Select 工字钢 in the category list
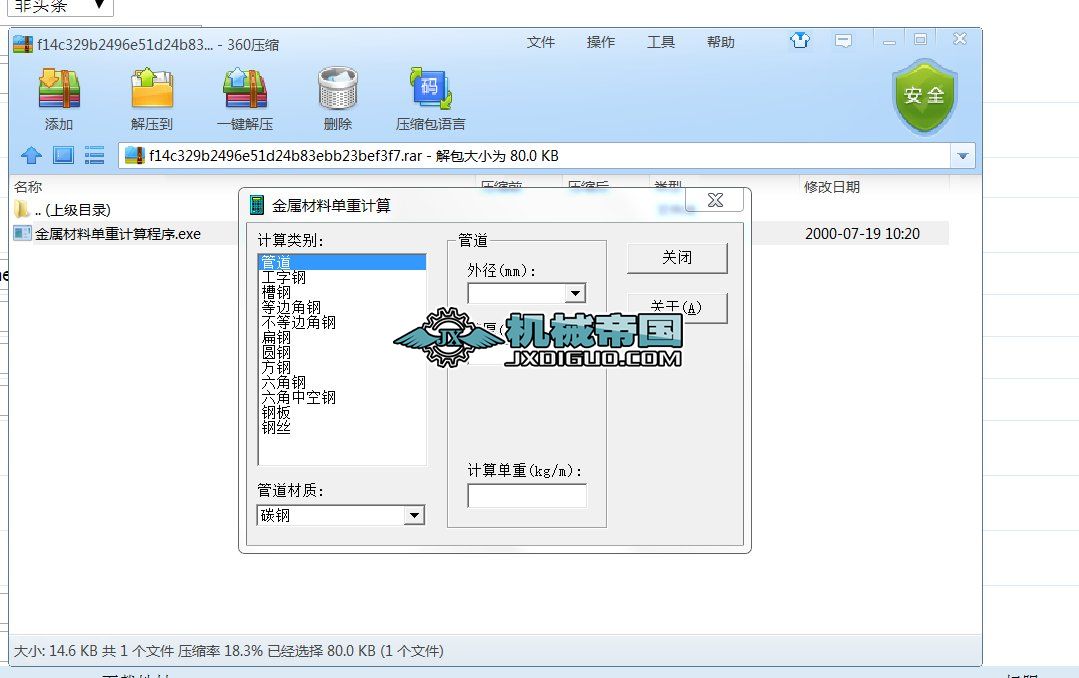This screenshot has height=678, width=1079. point(342,277)
